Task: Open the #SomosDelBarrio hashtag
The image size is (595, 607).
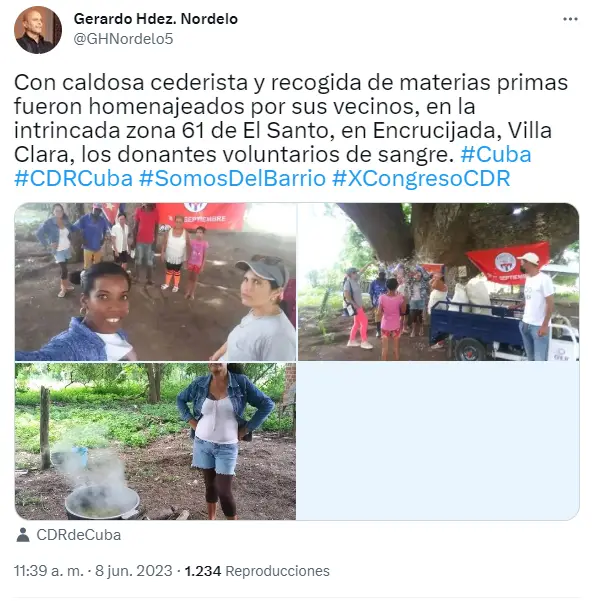Action: pyautogui.click(x=232, y=178)
